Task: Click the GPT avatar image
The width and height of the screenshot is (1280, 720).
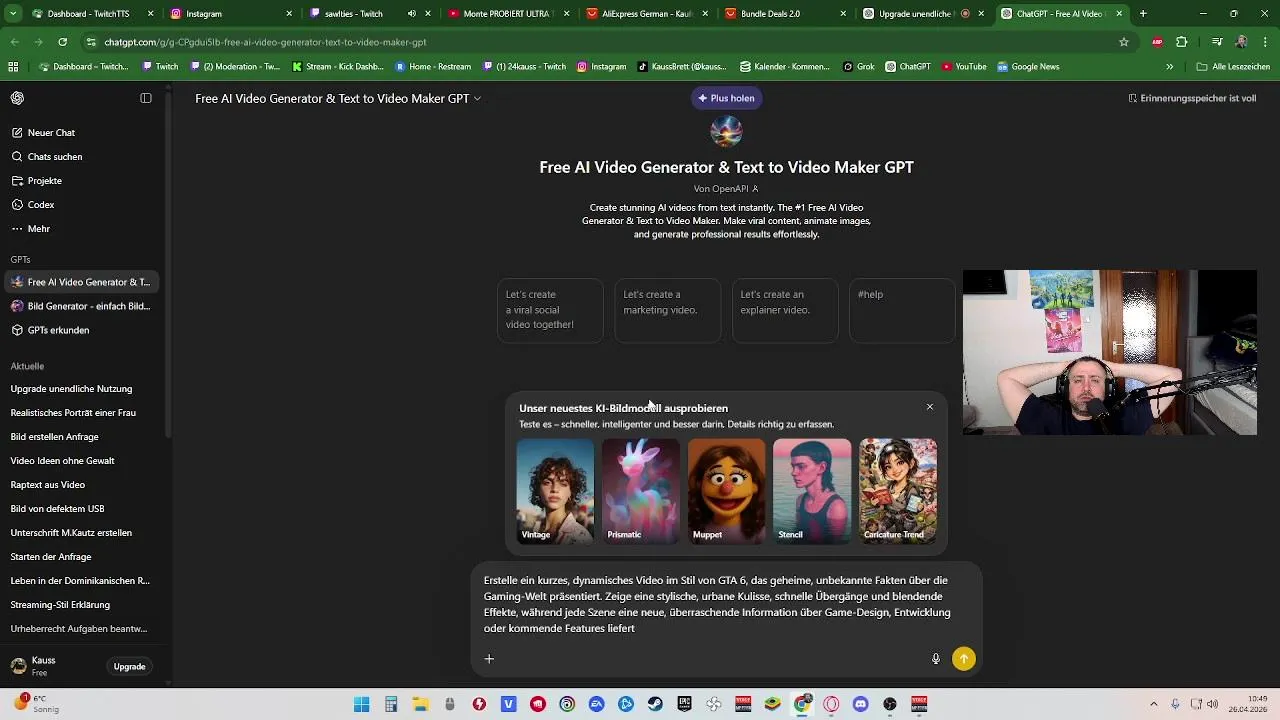Action: [726, 132]
